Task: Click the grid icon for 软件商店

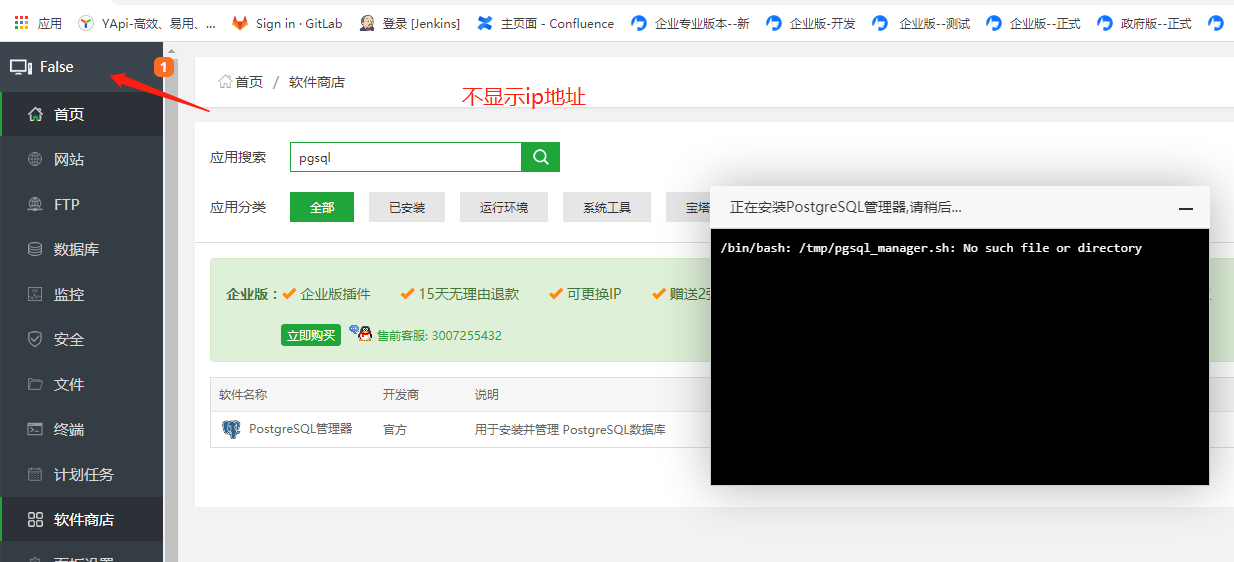Action: (35, 519)
